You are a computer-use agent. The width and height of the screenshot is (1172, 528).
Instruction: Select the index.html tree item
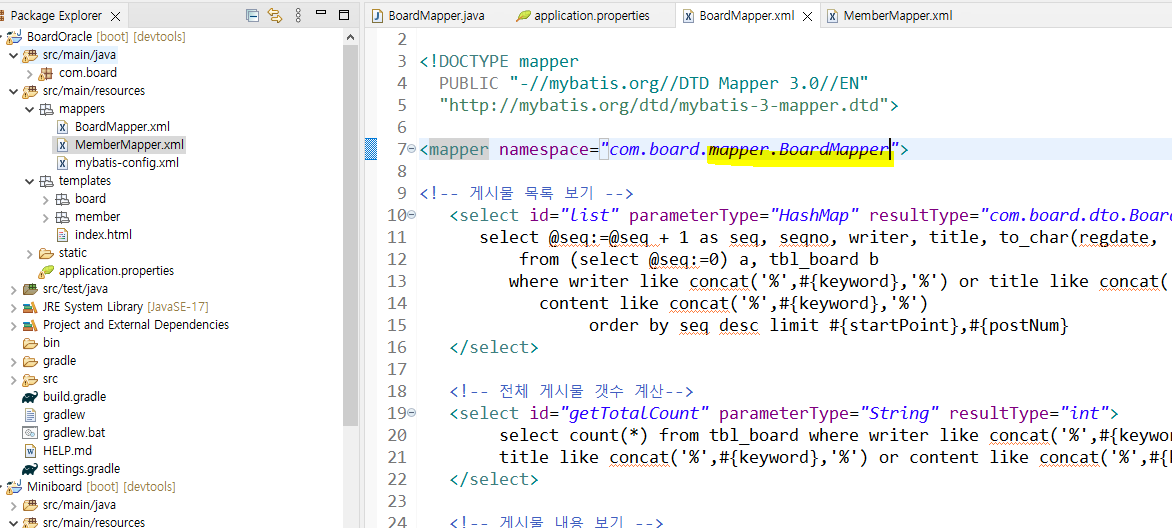point(103,235)
